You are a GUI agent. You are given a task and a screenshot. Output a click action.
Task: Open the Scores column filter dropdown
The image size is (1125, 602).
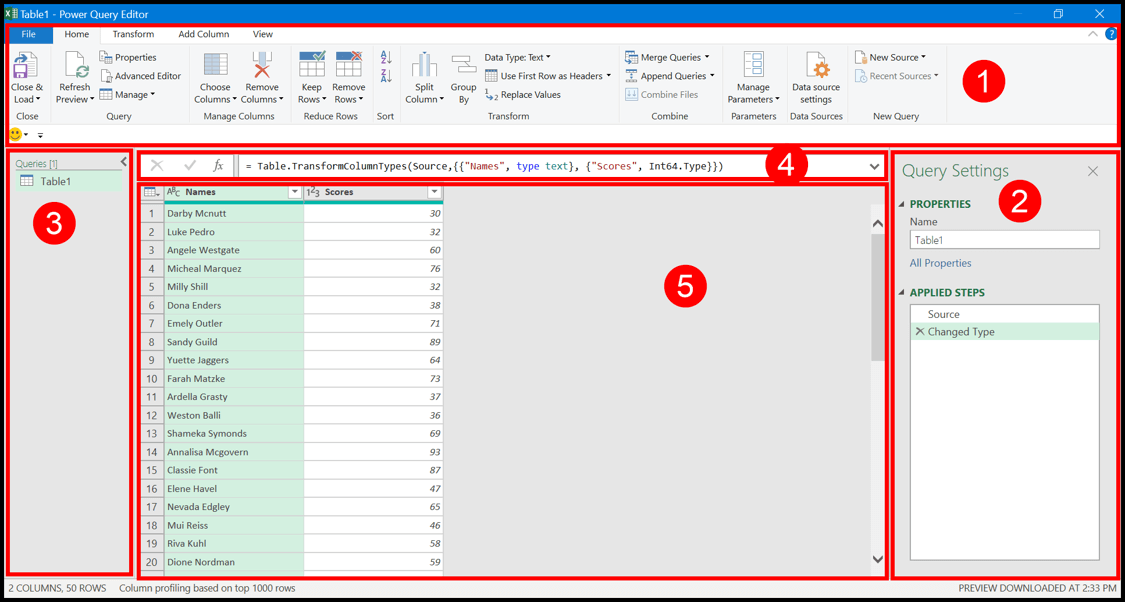click(434, 191)
